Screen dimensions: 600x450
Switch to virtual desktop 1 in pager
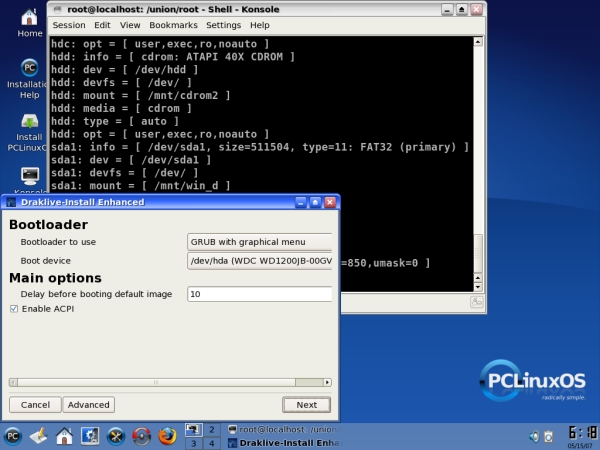(194, 429)
